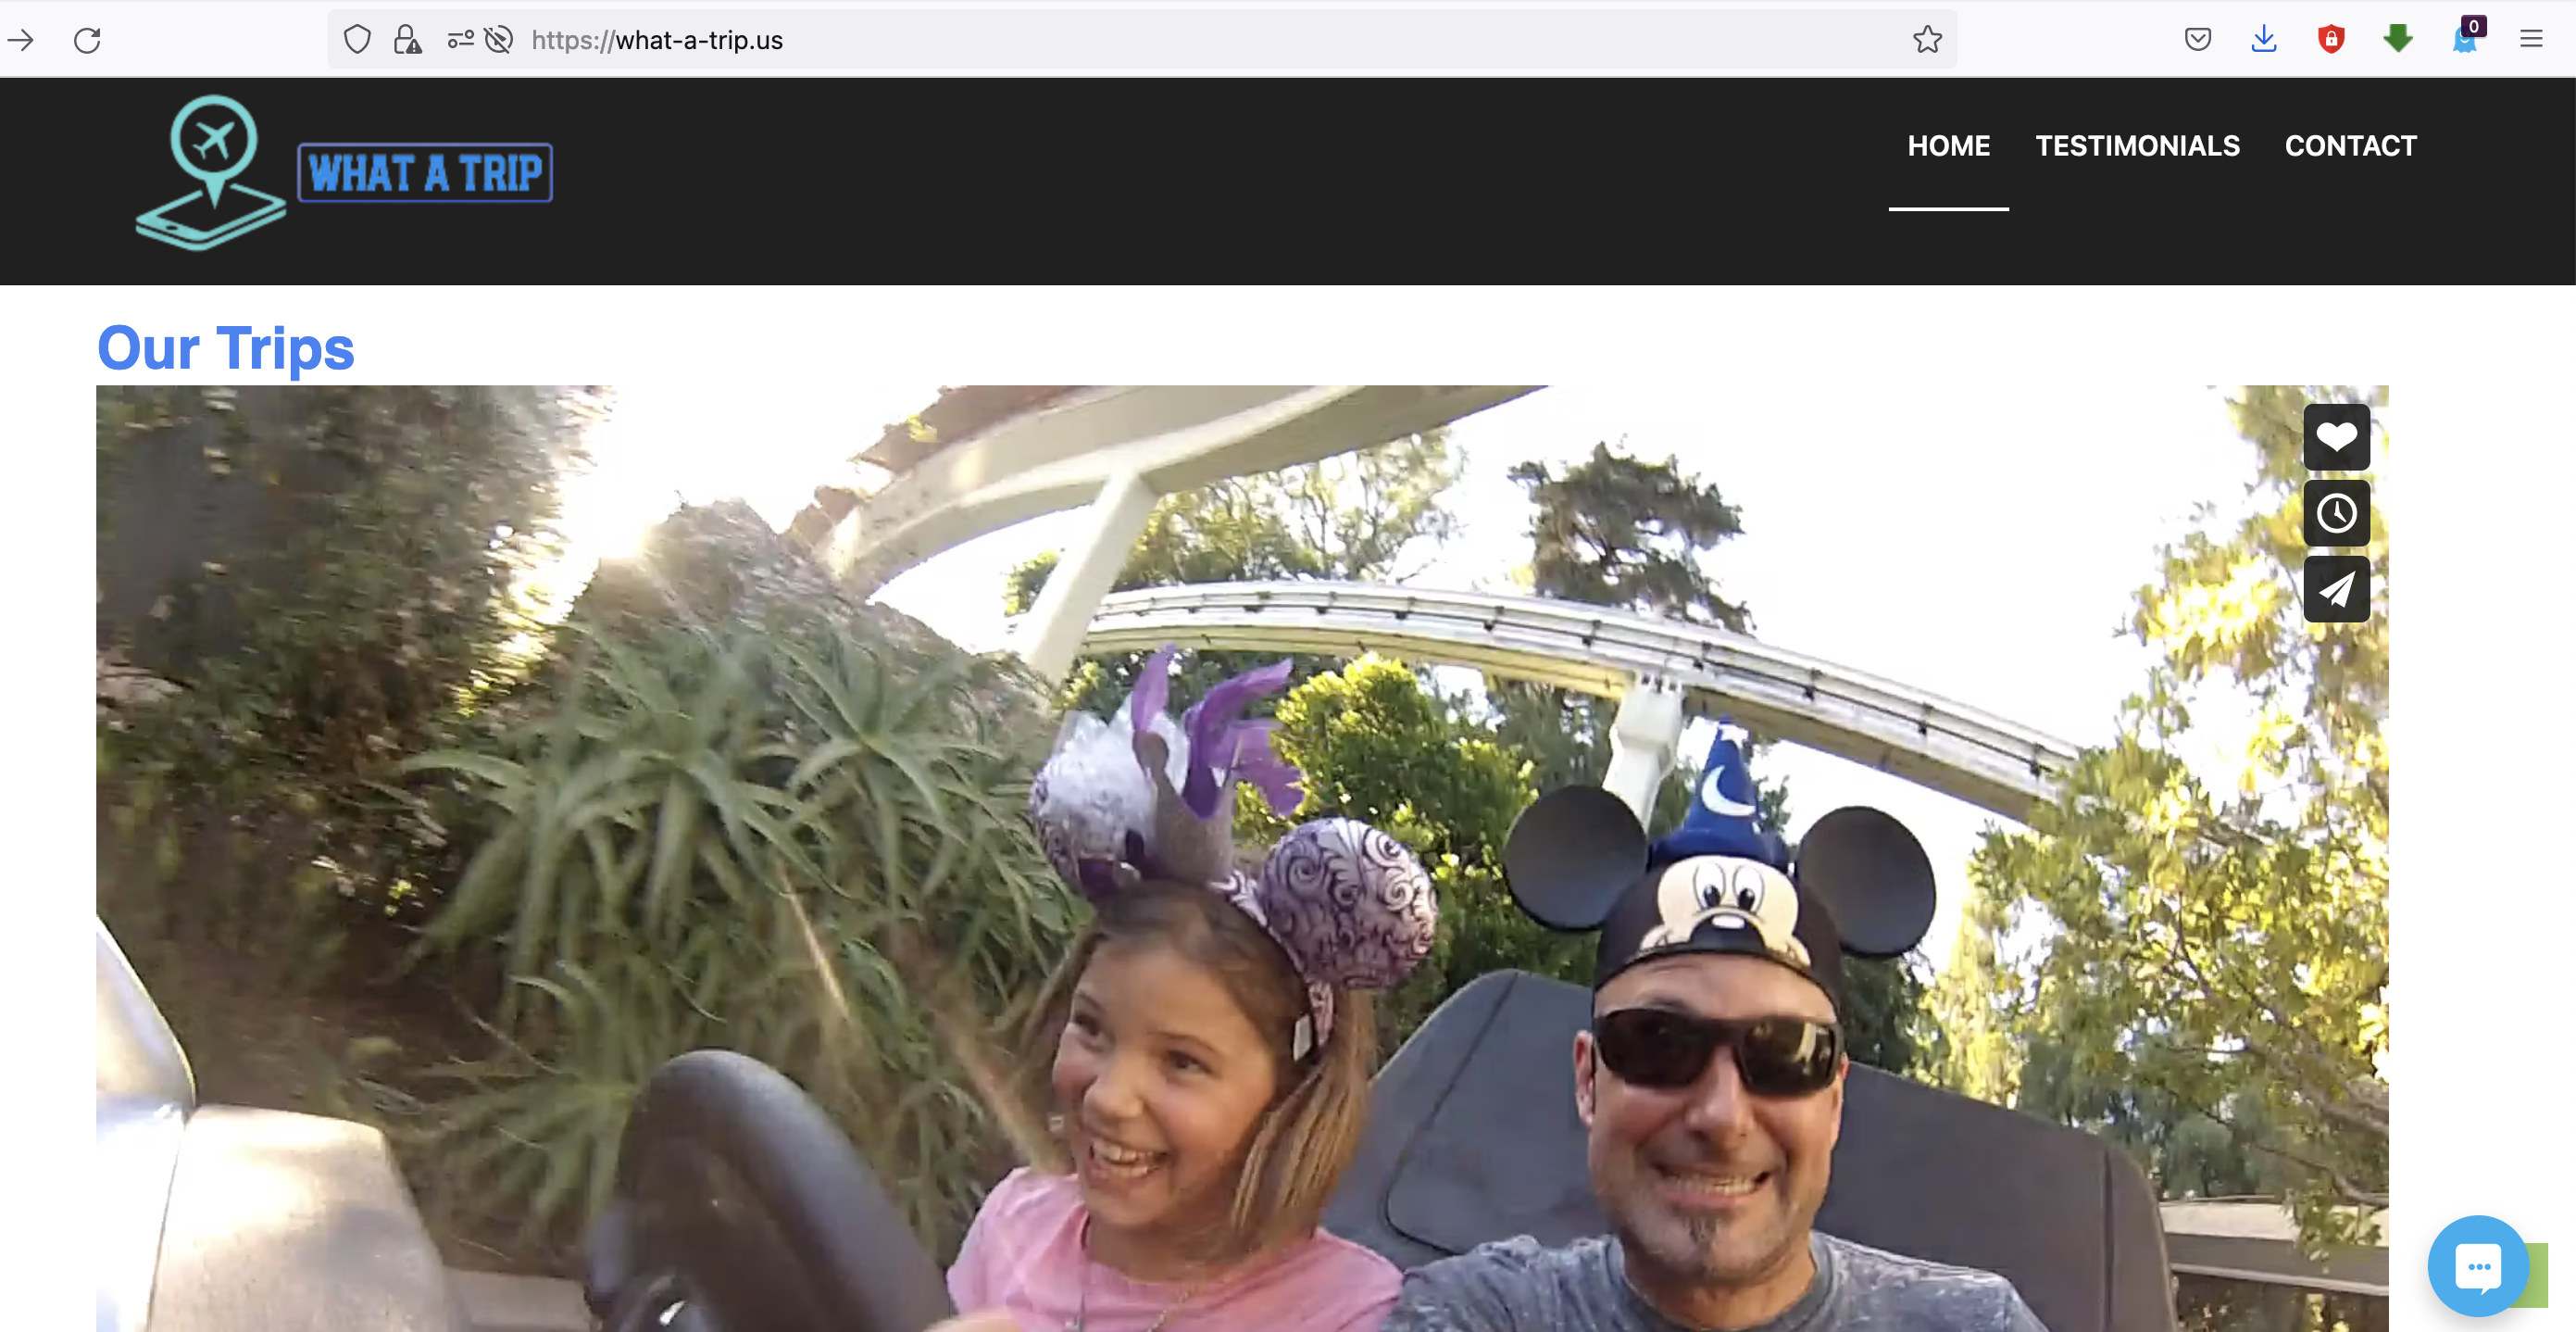Click the green download arrow extension
The width and height of the screenshot is (2576, 1332).
[x=2398, y=40]
